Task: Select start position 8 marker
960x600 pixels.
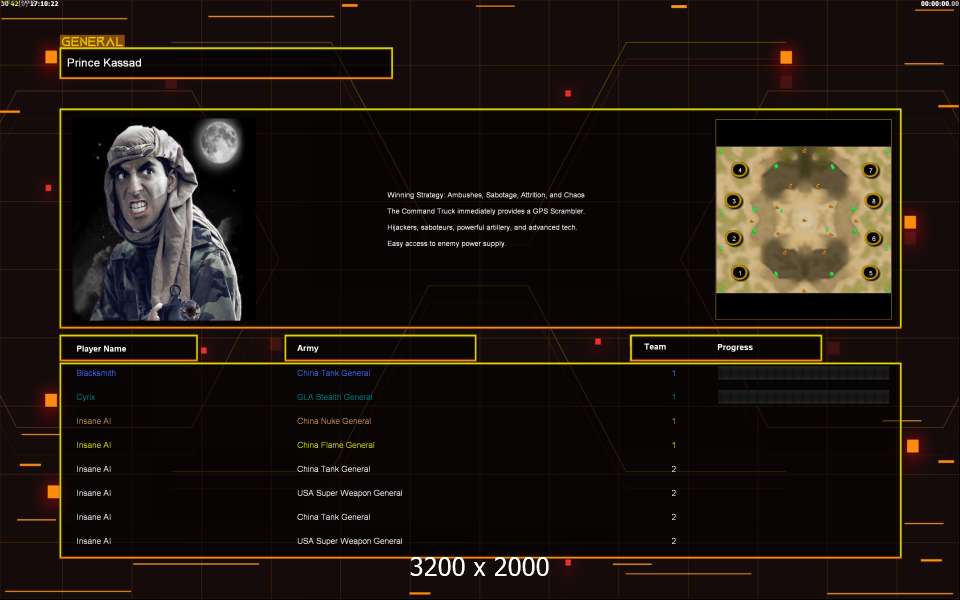Action: pyautogui.click(x=874, y=201)
